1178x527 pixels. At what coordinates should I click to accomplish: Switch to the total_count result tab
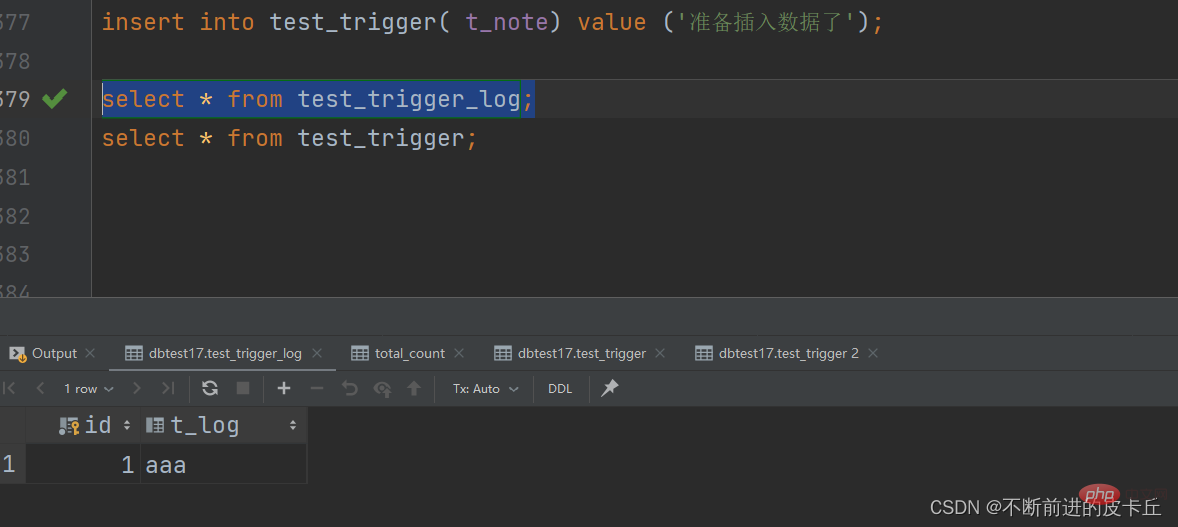409,353
